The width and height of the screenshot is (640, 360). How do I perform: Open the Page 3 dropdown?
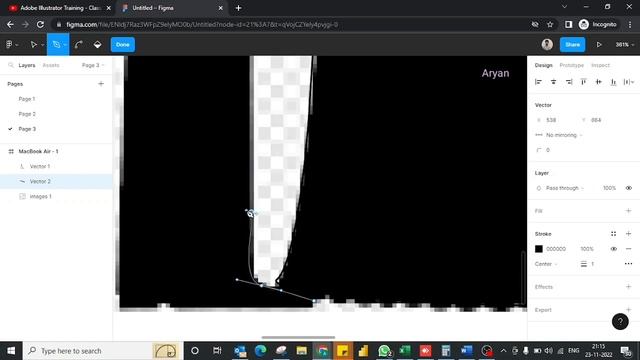pyautogui.click(x=93, y=65)
